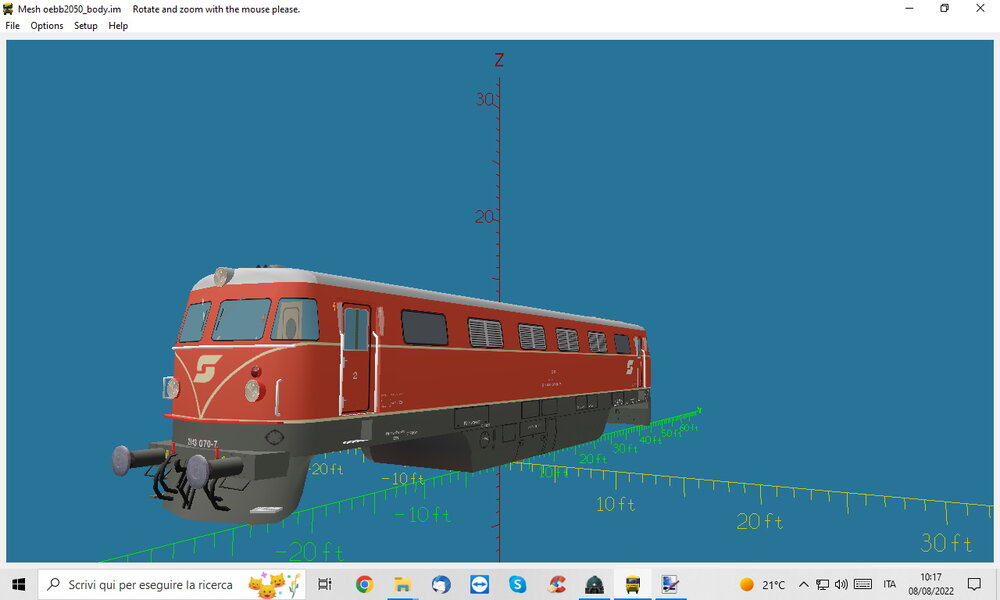Image resolution: width=1000 pixels, height=600 pixels.
Task: Open File Explorer from the taskbar
Action: tap(402, 584)
